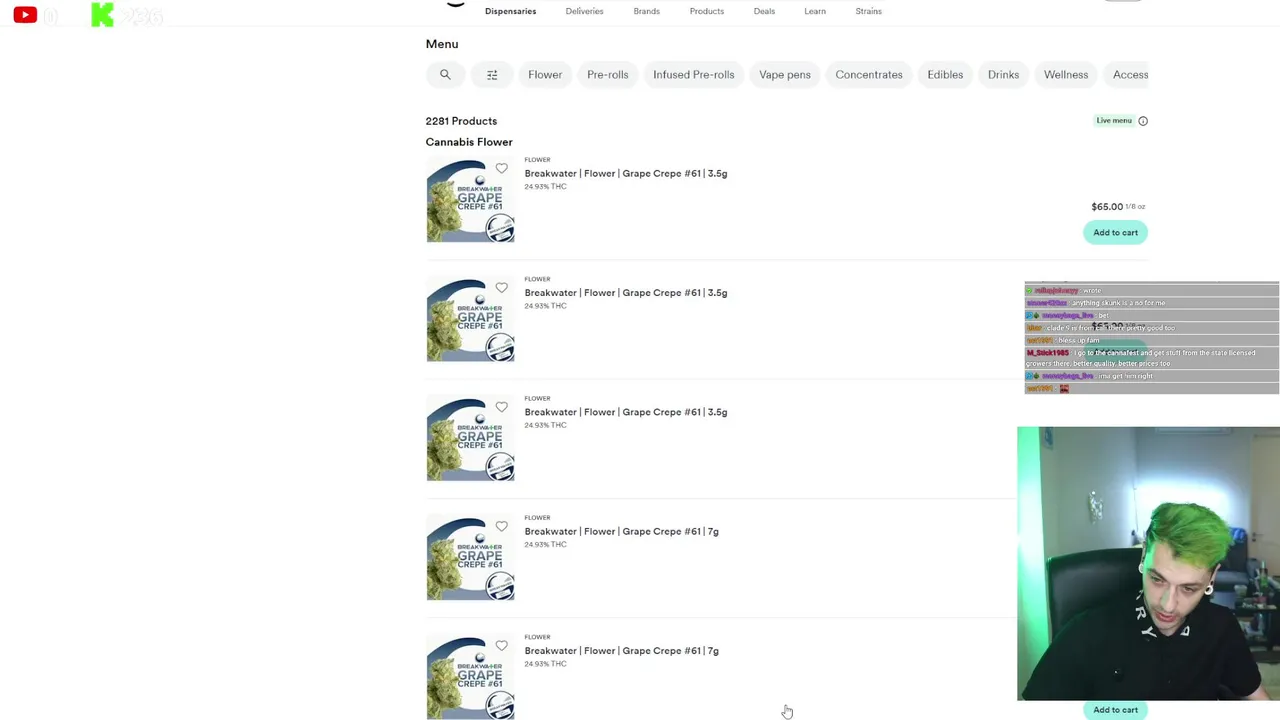1280x720 pixels.
Task: Favorite the first Grape Crepe #61 3.5g
Action: (x=501, y=168)
